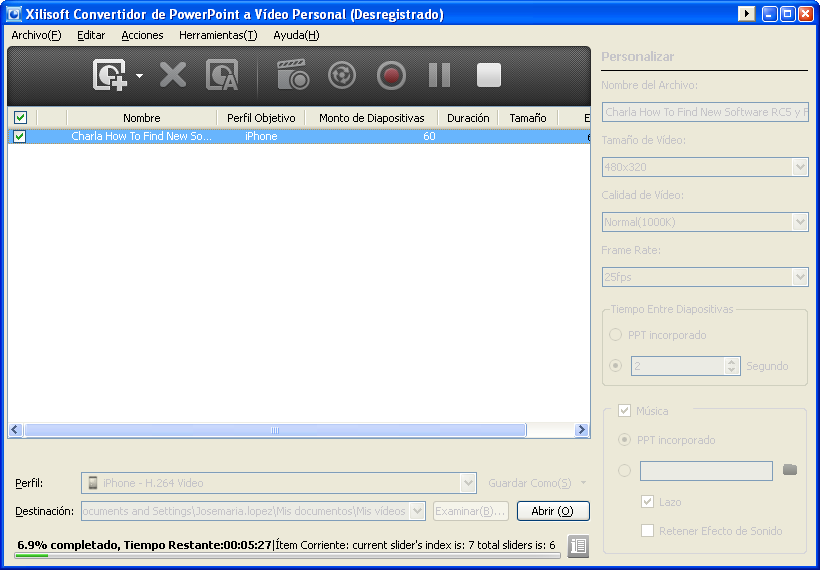Viewport: 820px width, 570px height.
Task: Sort by the Perfil Objetivo column header
Action: pos(261,118)
